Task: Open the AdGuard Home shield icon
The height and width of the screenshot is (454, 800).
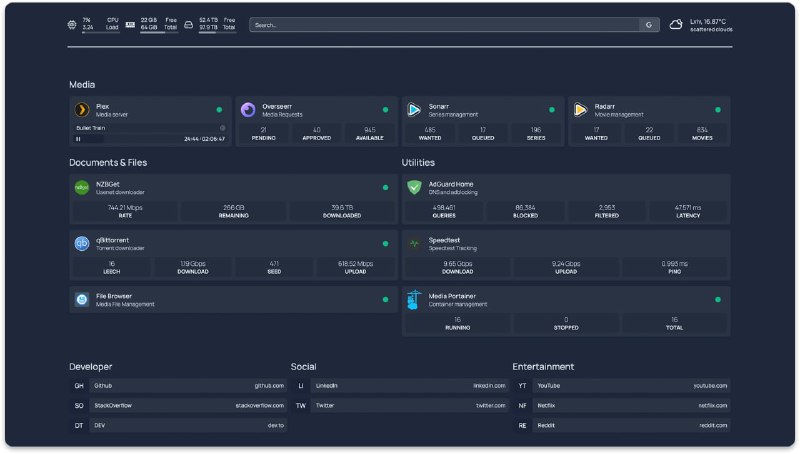Action: (x=414, y=188)
